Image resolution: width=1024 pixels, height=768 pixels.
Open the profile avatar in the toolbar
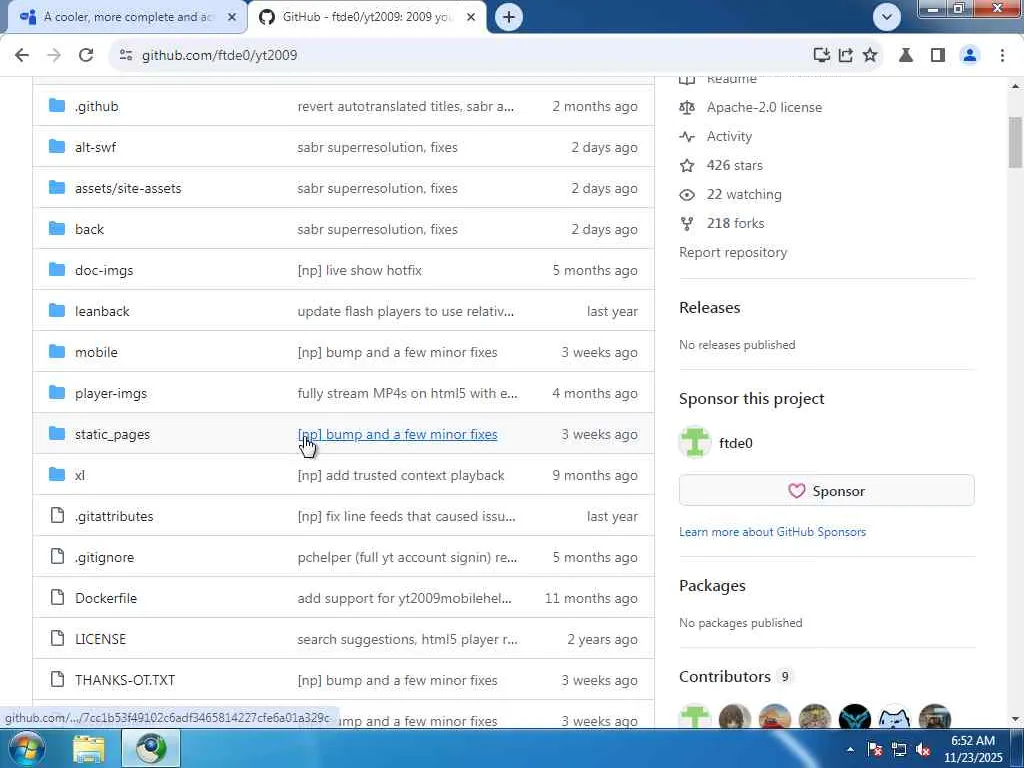tap(970, 56)
